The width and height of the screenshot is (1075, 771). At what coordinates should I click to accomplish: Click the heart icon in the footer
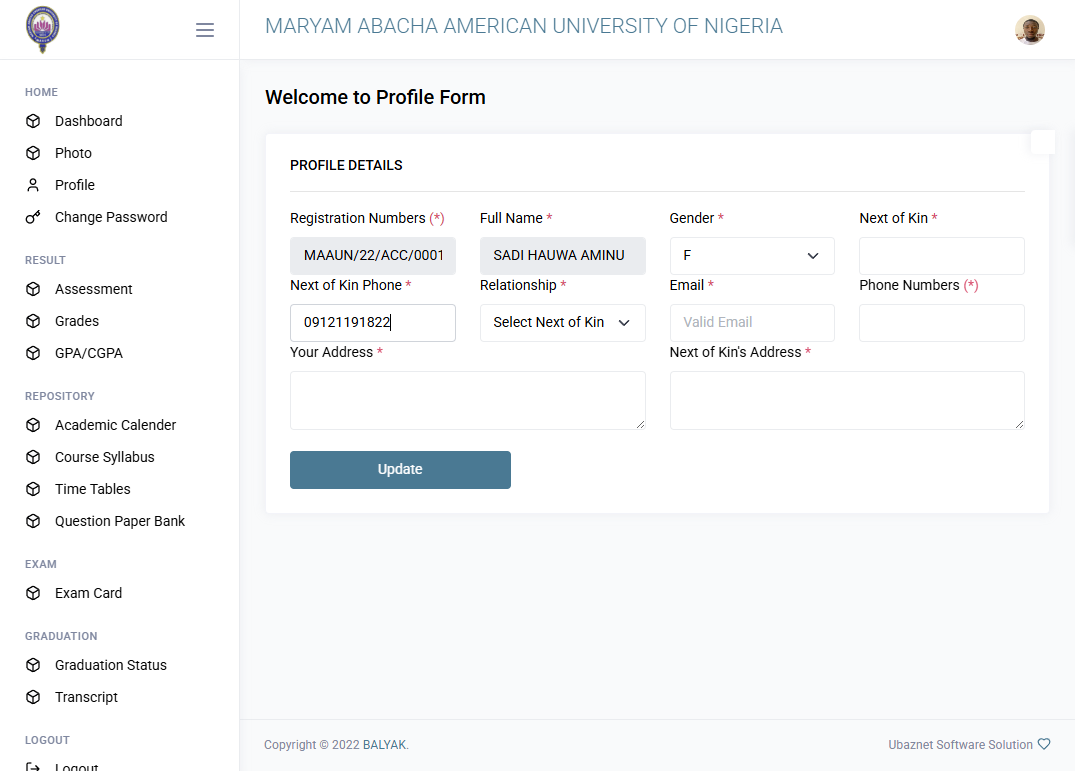click(1044, 744)
